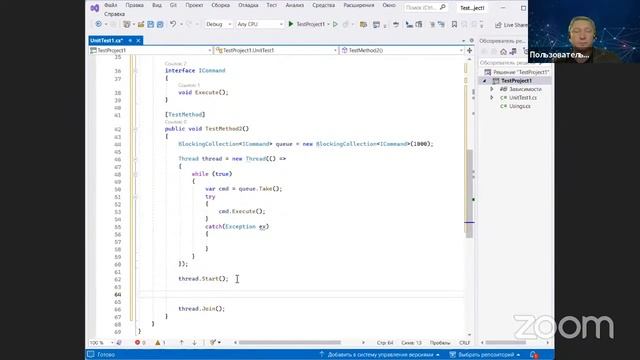
Task: Open the Справка menu
Action: click(x=114, y=14)
